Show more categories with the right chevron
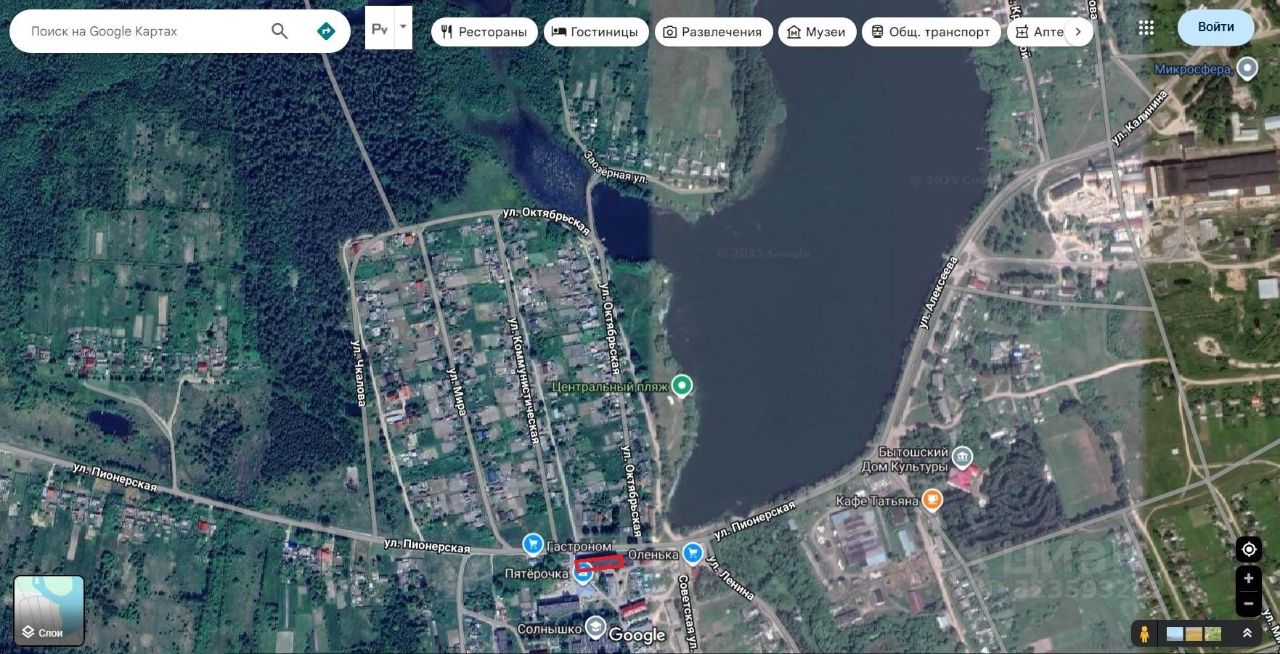The height and width of the screenshot is (654, 1280). click(1077, 32)
